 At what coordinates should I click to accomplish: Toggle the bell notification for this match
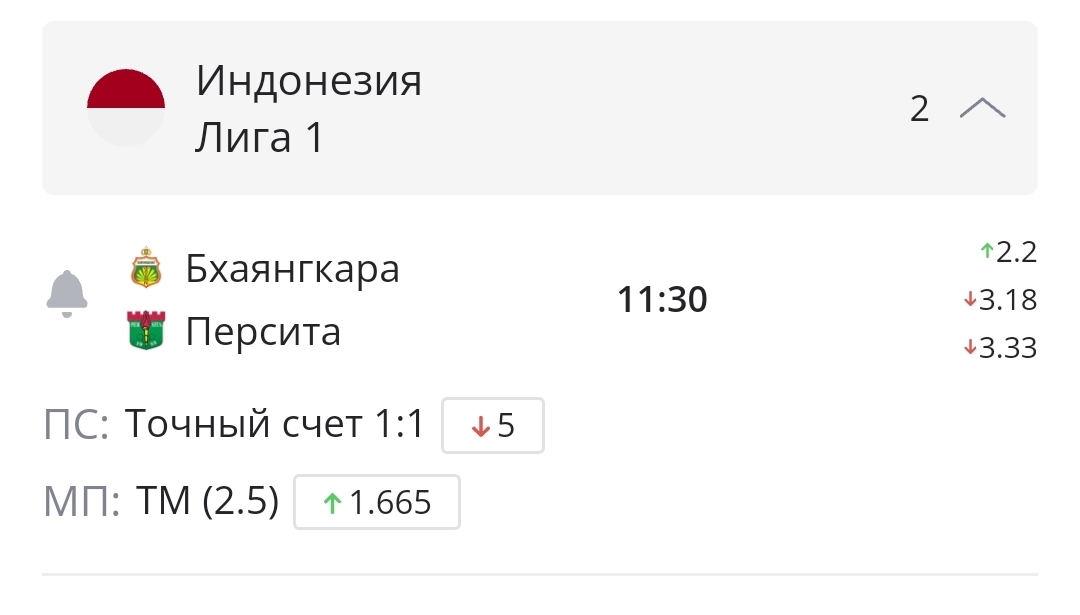67,294
